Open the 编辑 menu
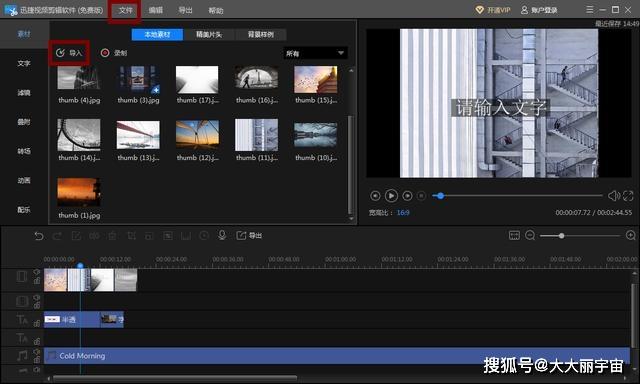This screenshot has width=640, height=384. [156, 10]
